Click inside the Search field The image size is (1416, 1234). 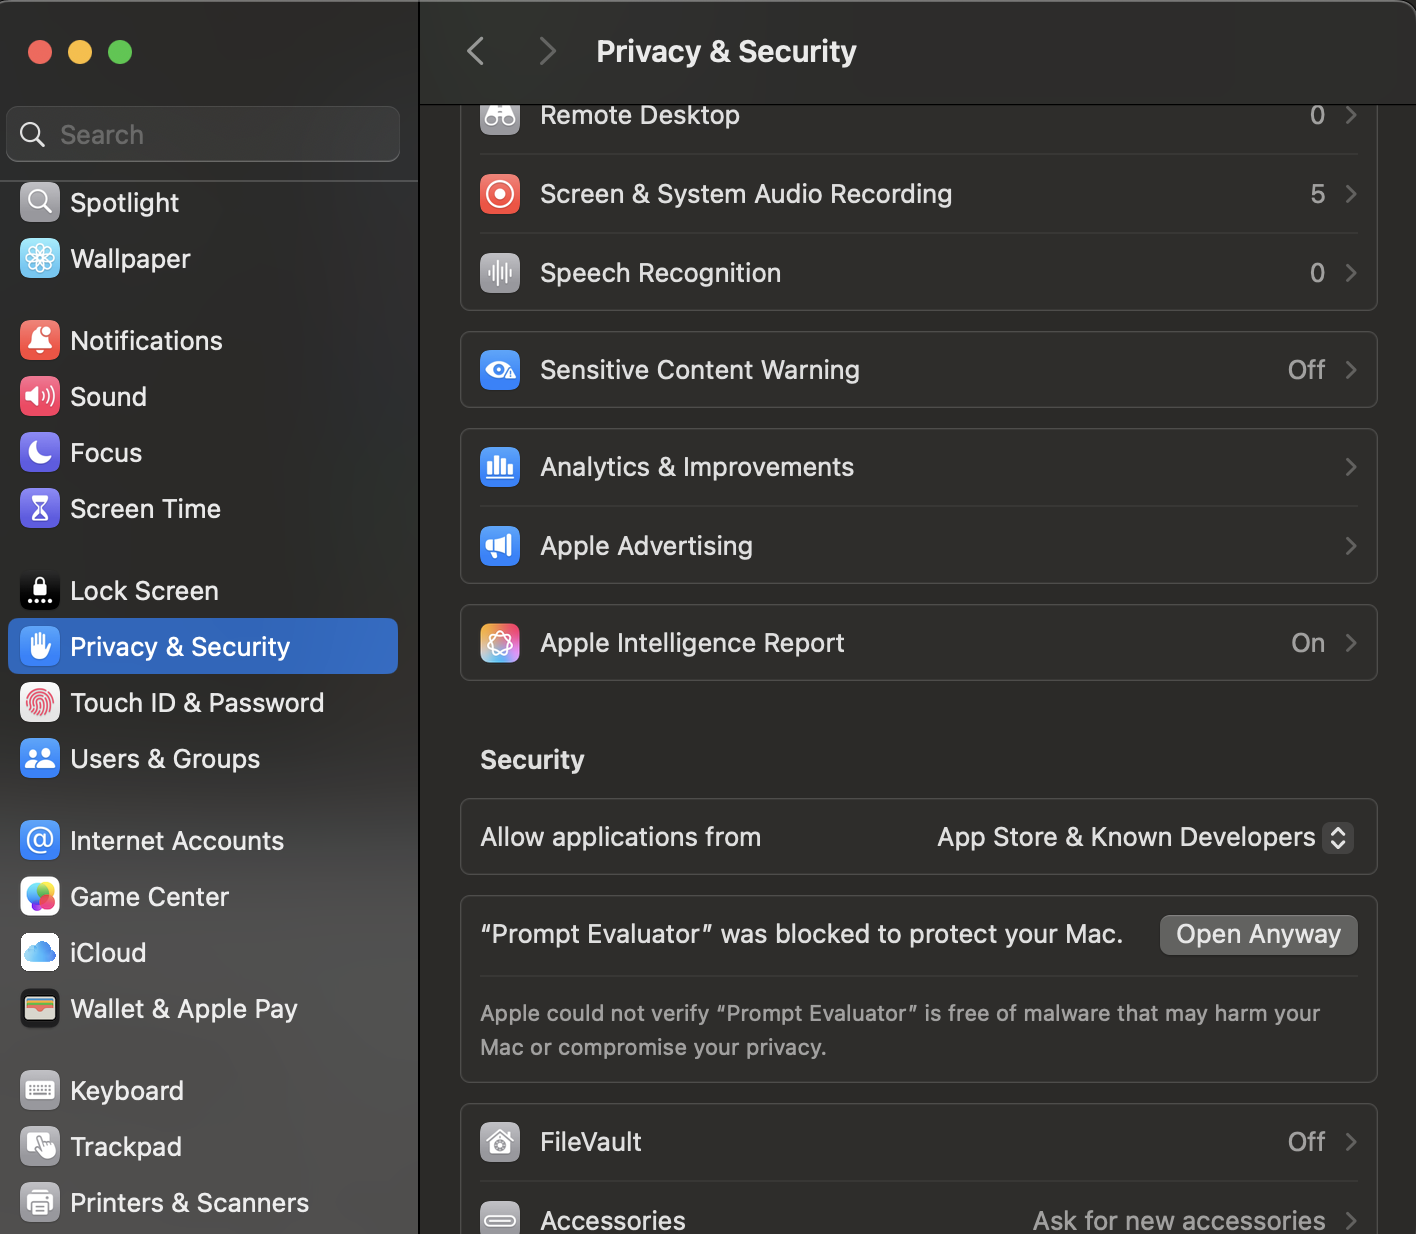[202, 134]
